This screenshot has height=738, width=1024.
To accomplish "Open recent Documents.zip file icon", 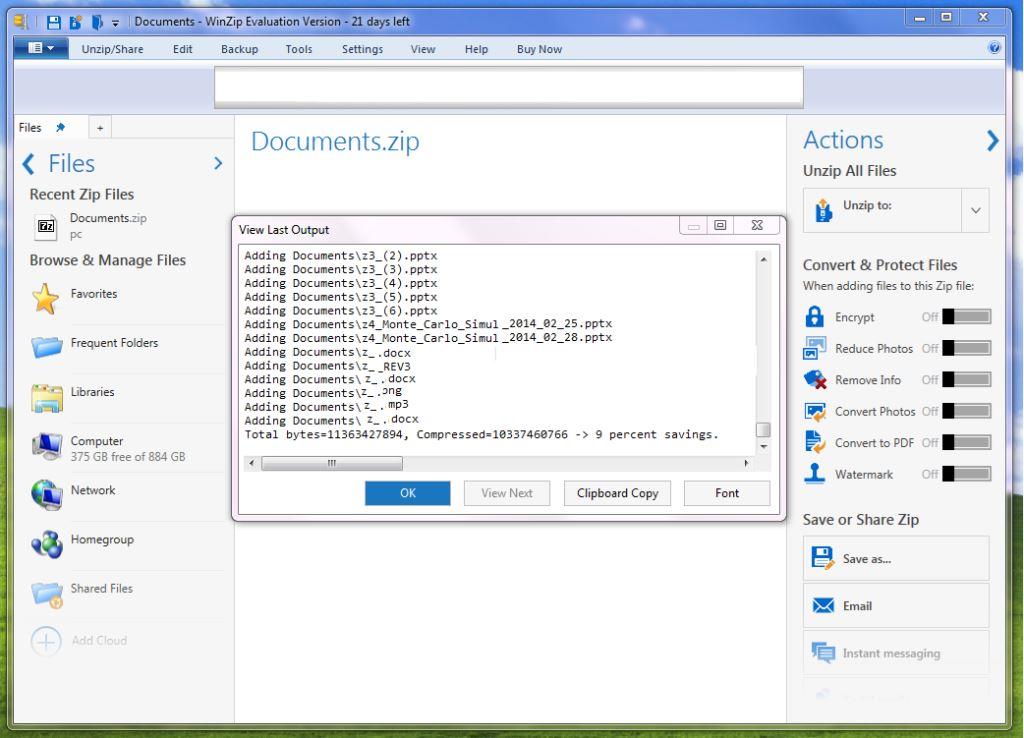I will click(46, 227).
